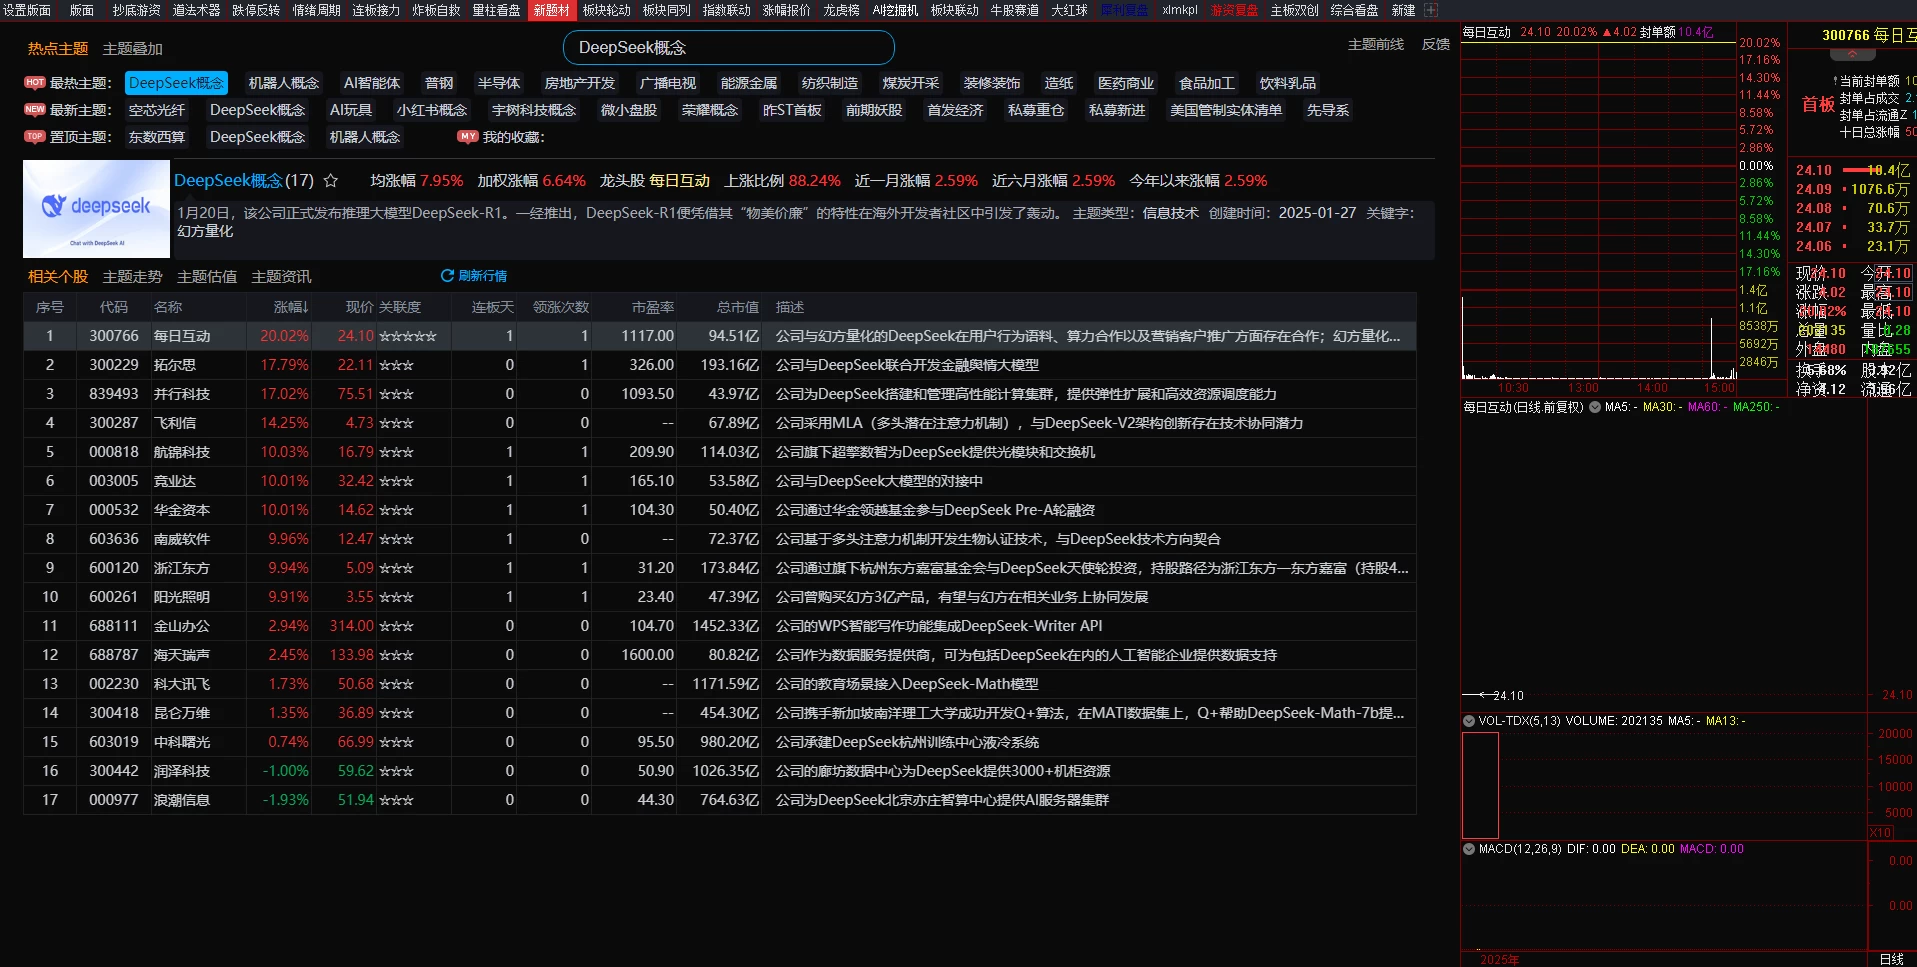The width and height of the screenshot is (1917, 967).
Task: Open the 主题走势 sub-tab
Action: [x=133, y=277]
